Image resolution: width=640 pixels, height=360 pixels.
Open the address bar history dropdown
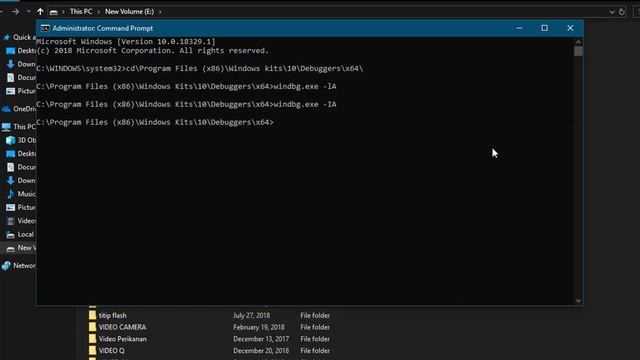(612, 12)
